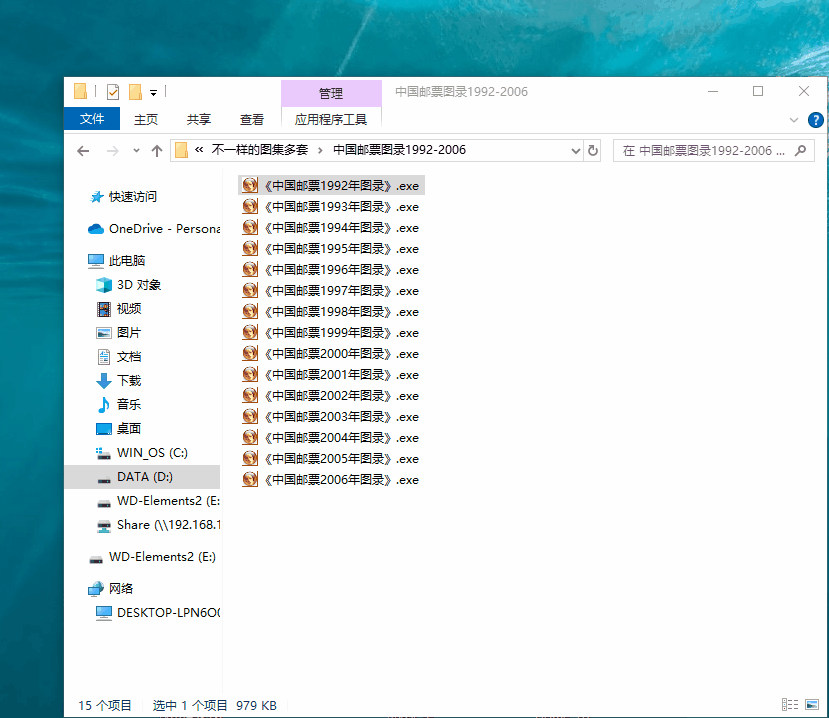This screenshot has height=718, width=829.
Task: Open the 视频 library folder
Action: [119, 309]
